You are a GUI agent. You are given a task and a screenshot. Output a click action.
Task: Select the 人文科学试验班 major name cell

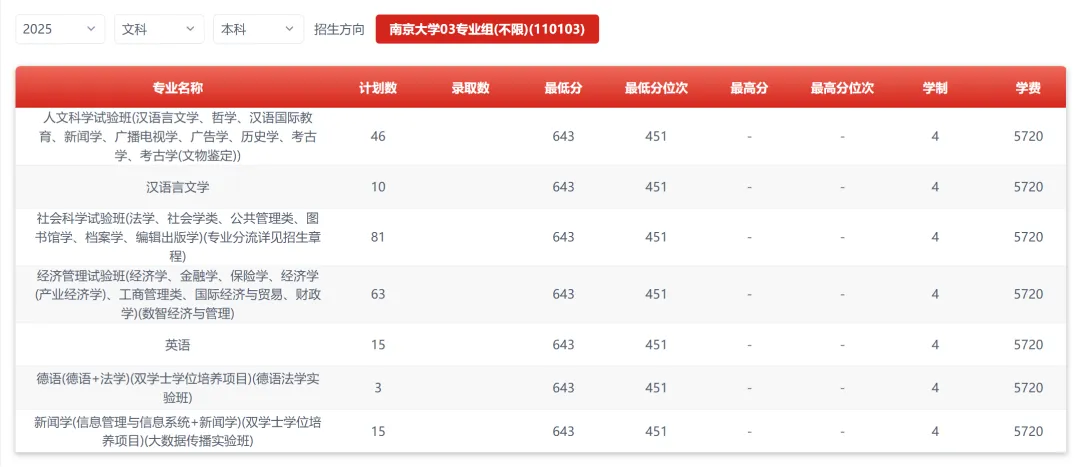click(178, 136)
